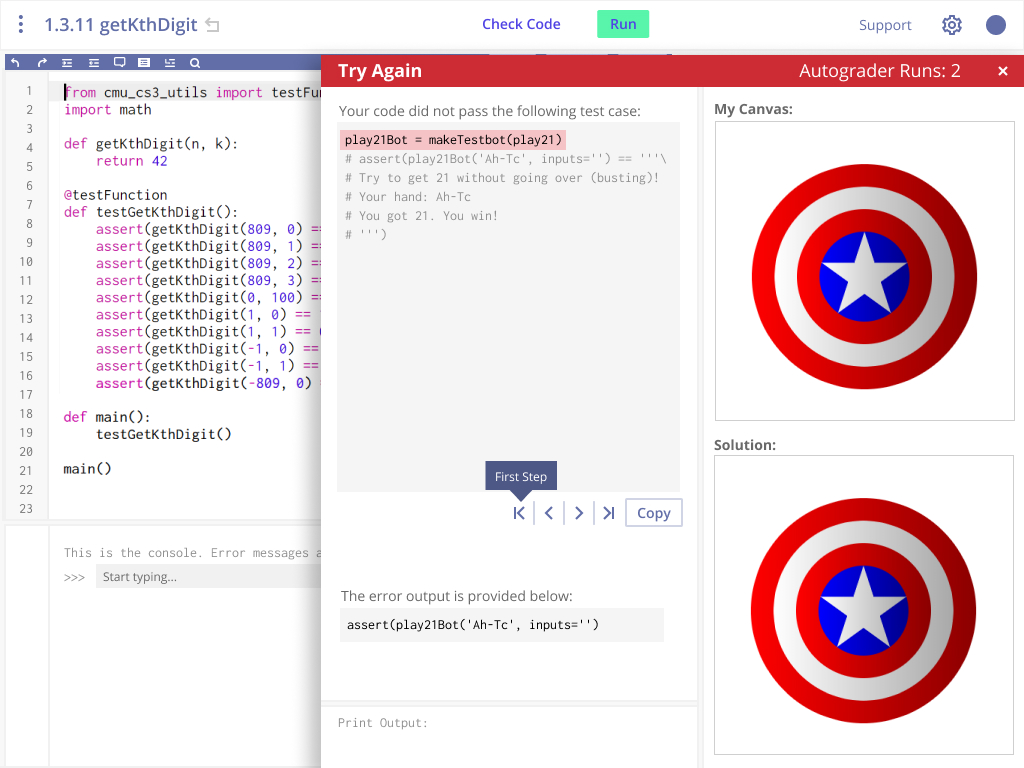The image size is (1024, 768).
Task: Click the console '>>>' prompt
Action: pos(74,577)
